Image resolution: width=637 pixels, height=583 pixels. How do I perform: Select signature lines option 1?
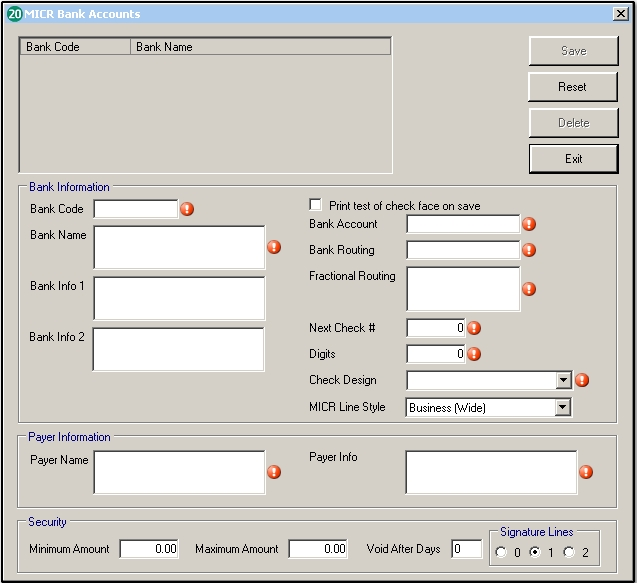(x=535, y=552)
